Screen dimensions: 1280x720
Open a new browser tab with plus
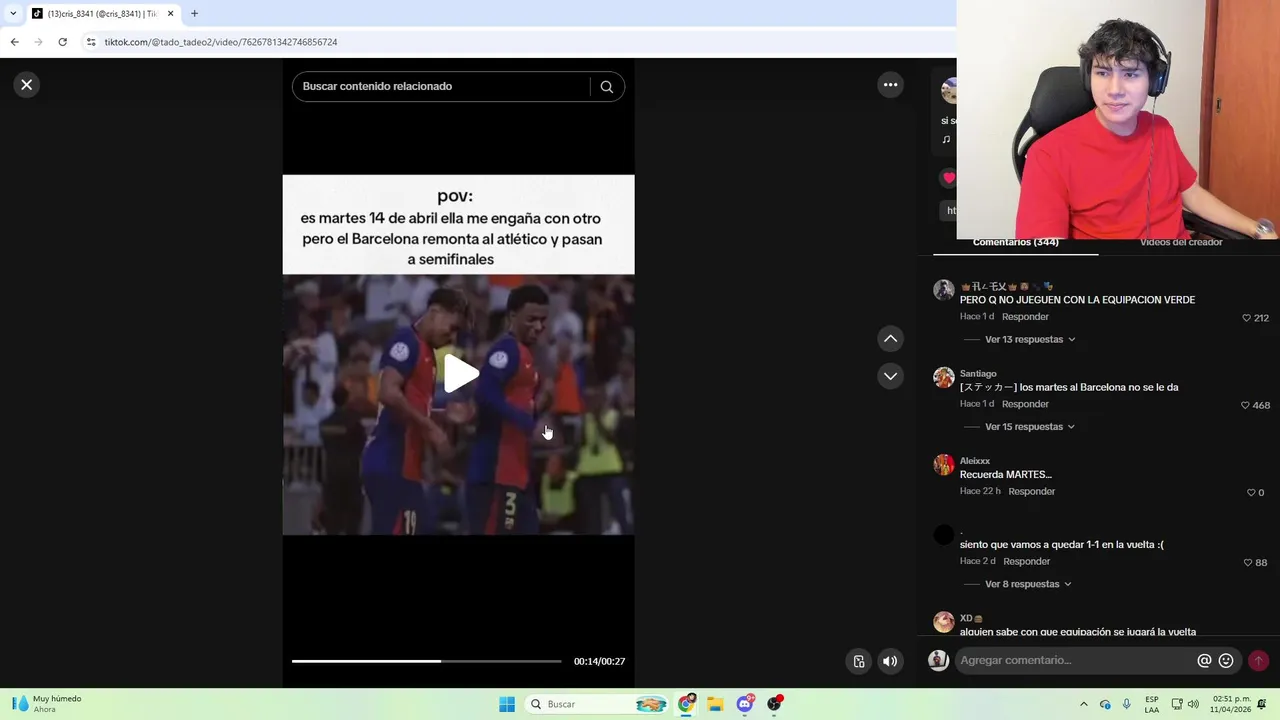tap(194, 14)
